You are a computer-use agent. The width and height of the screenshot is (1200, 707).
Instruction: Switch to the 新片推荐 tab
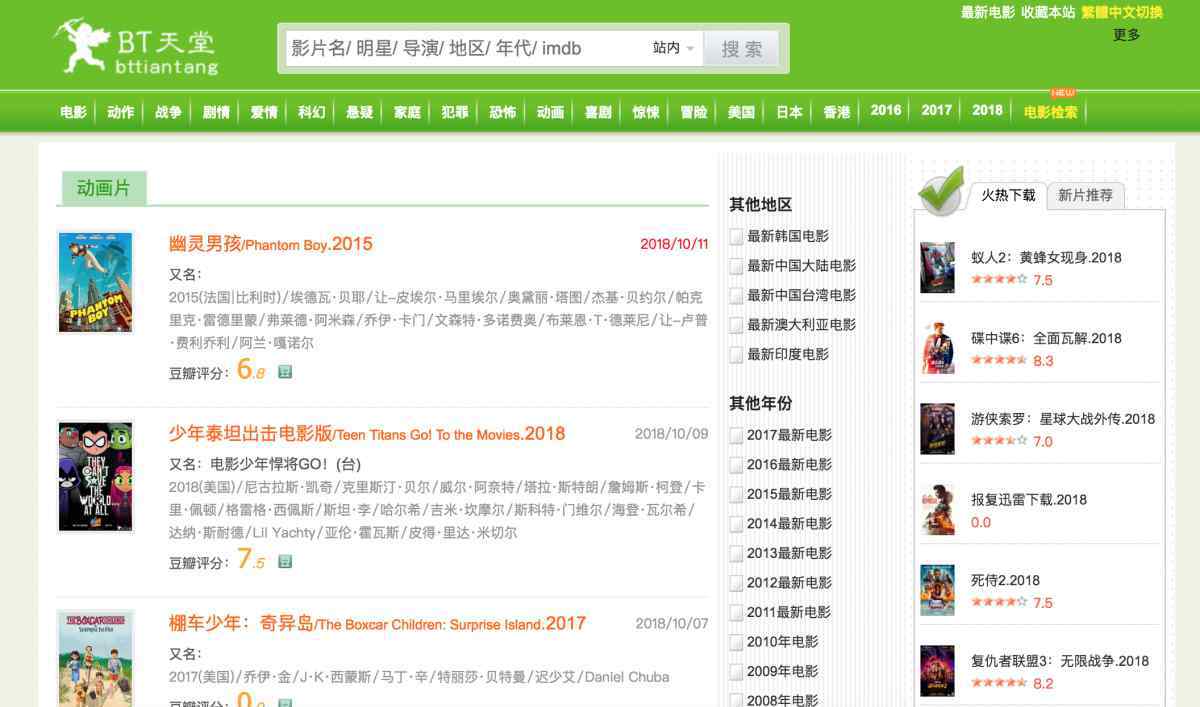point(1085,195)
